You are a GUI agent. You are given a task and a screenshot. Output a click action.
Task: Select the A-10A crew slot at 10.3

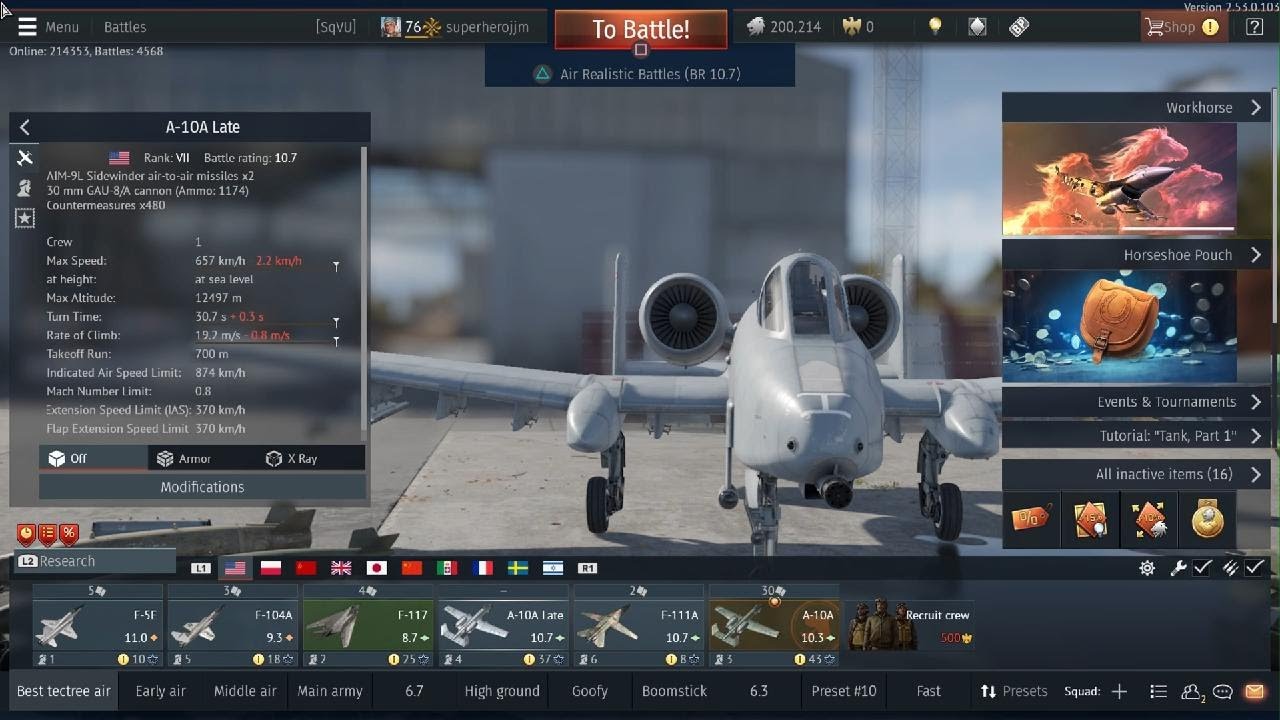[x=774, y=626]
